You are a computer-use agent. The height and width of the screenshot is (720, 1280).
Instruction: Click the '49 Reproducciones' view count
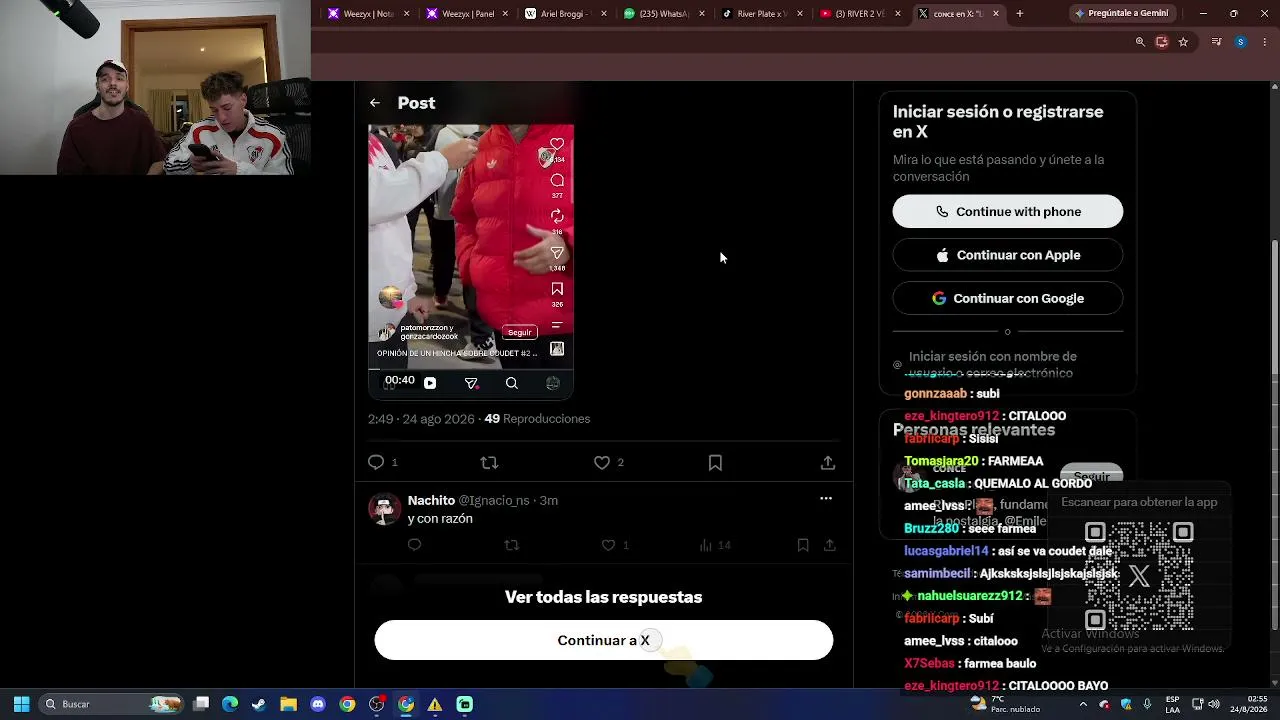(537, 419)
